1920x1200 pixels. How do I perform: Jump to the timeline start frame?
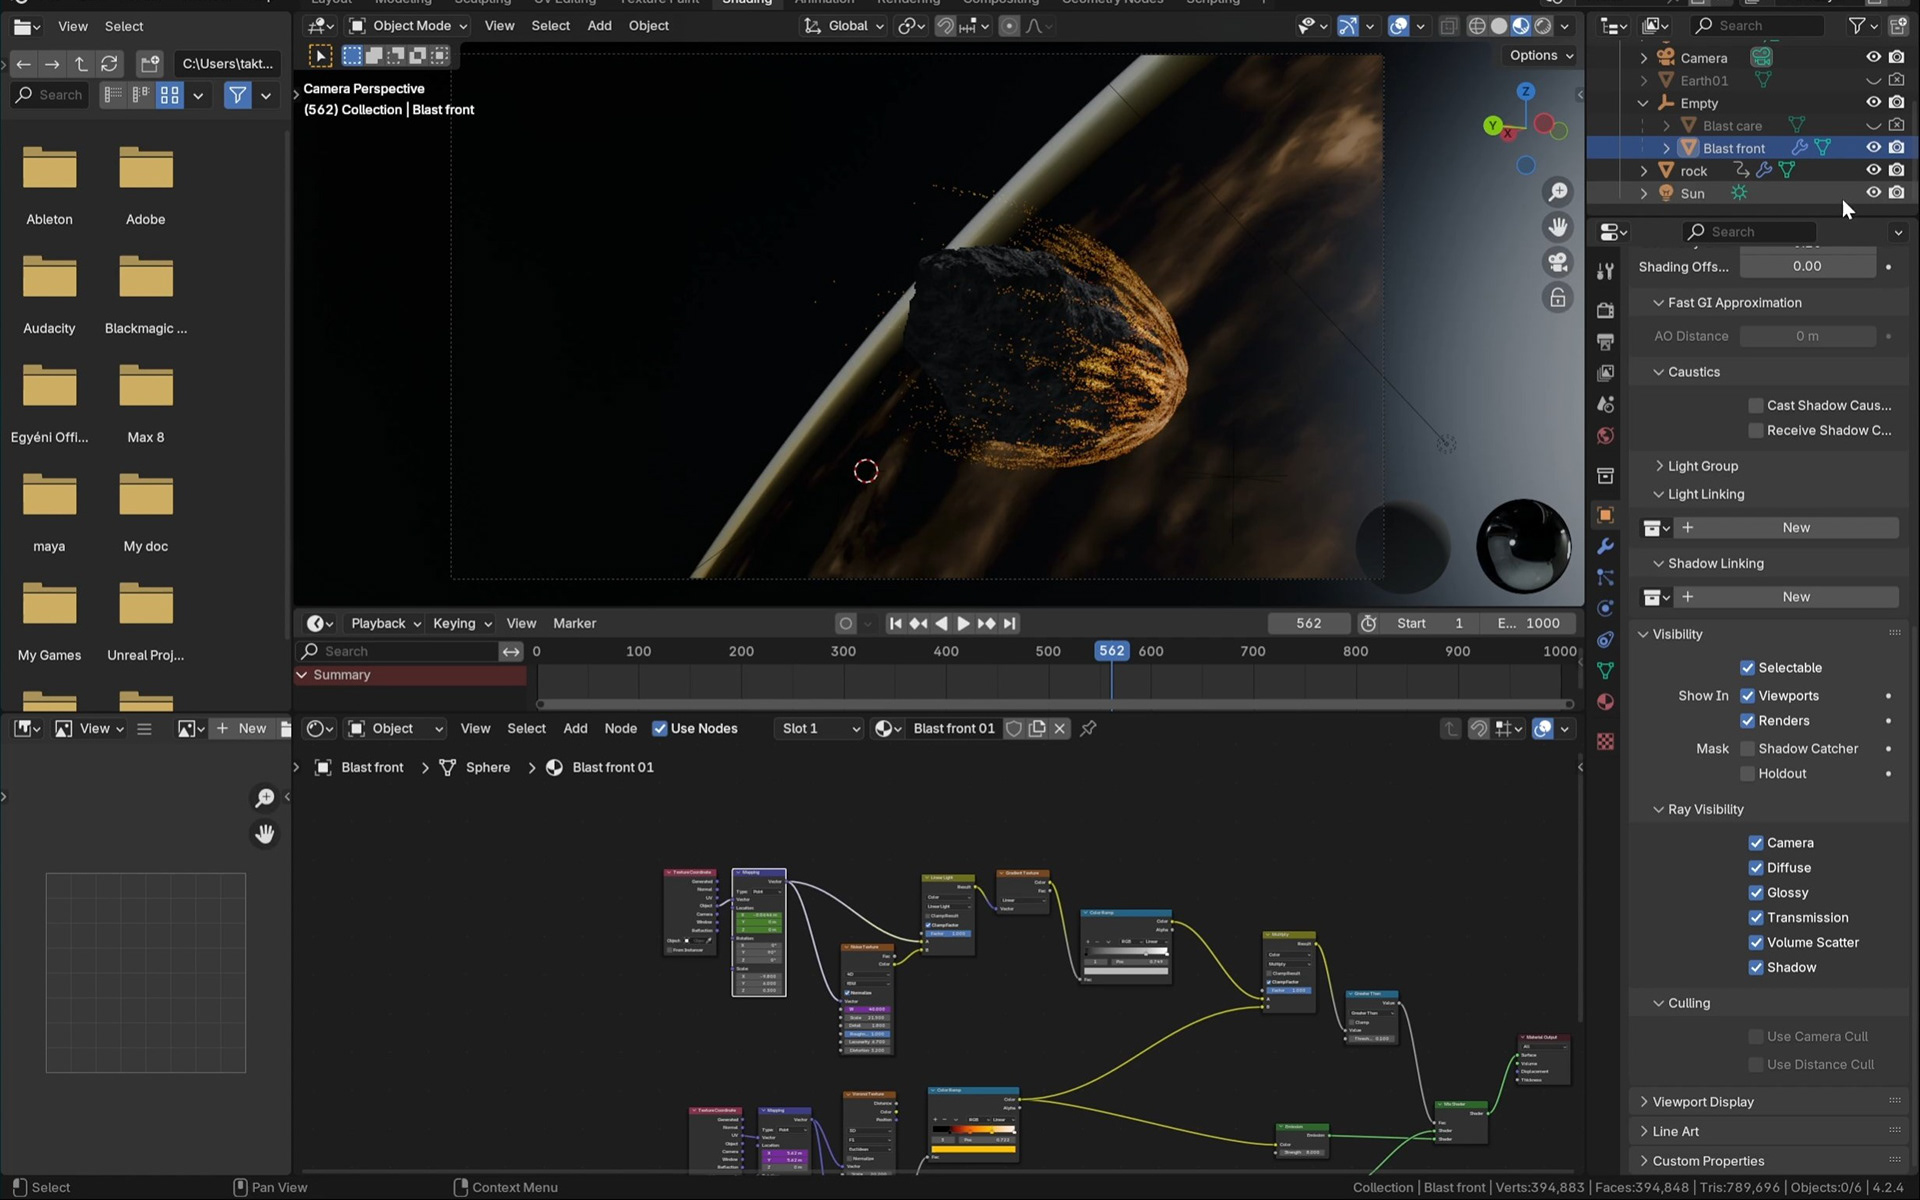[895, 623]
